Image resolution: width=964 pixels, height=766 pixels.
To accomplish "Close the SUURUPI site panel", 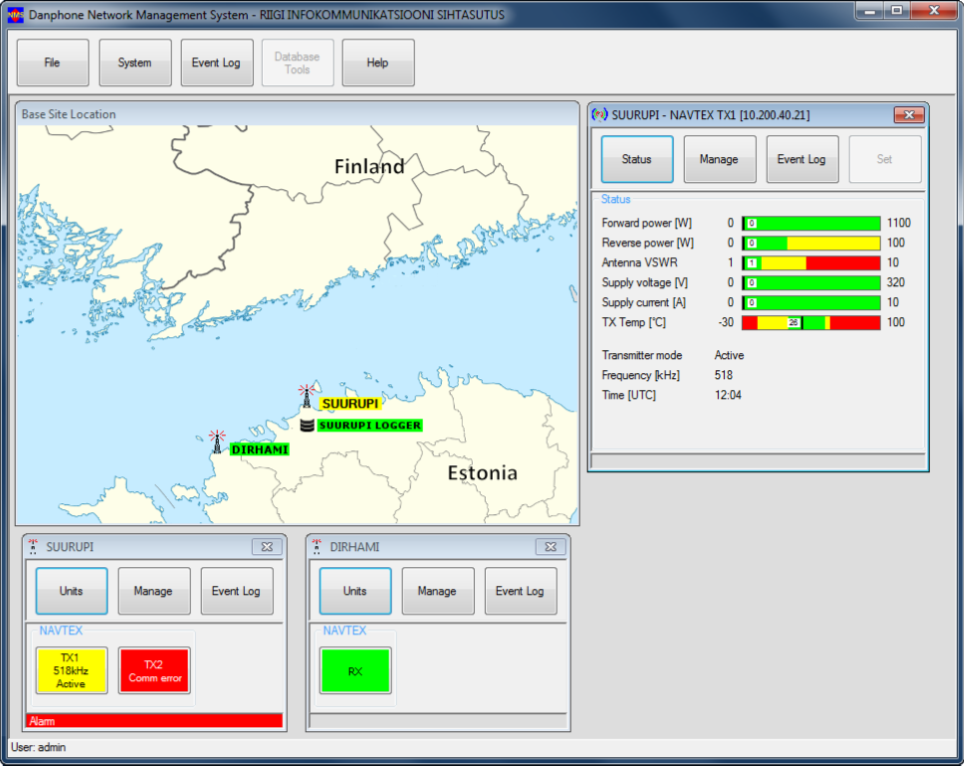I will point(266,547).
